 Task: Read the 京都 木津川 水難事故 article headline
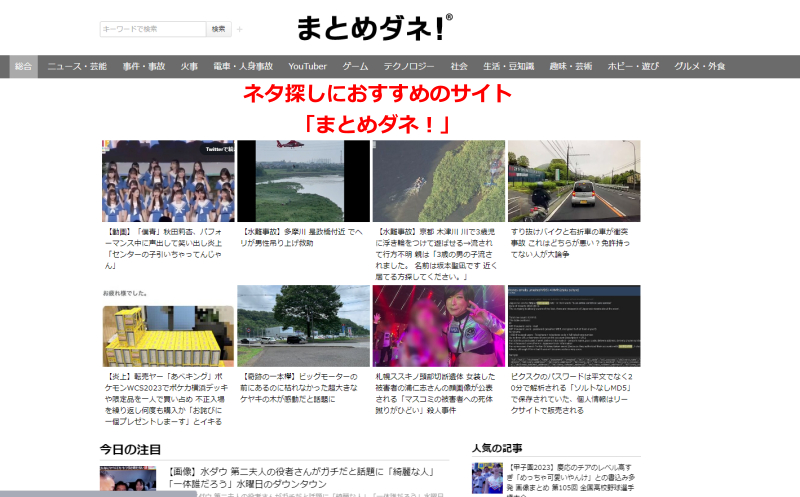436,254
